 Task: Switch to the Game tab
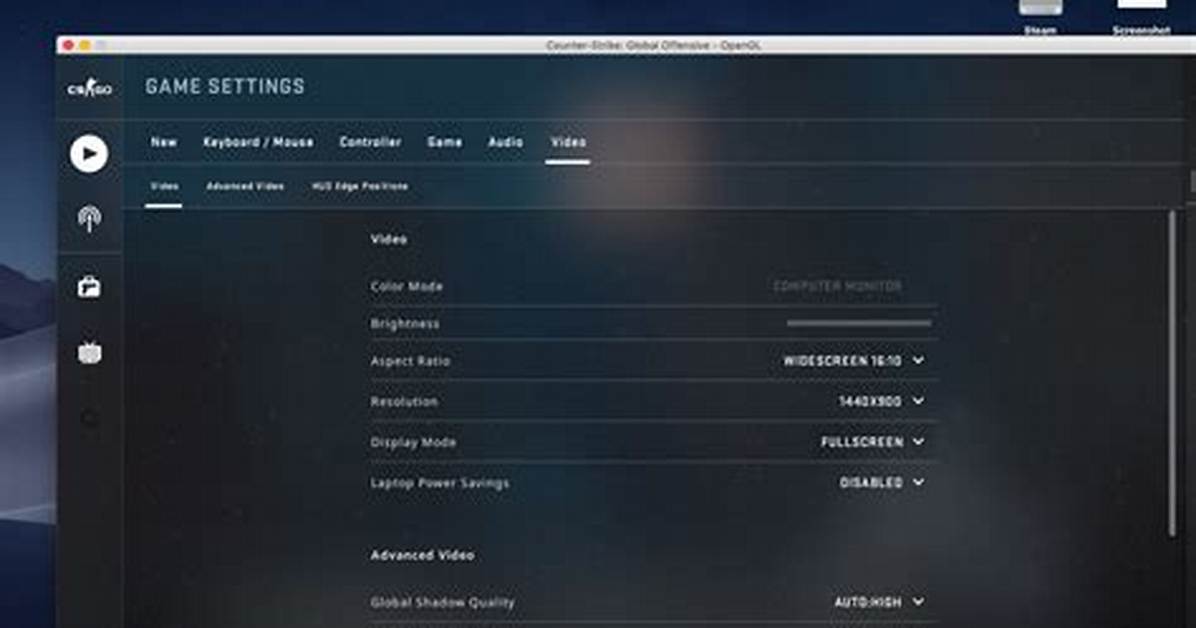point(444,142)
